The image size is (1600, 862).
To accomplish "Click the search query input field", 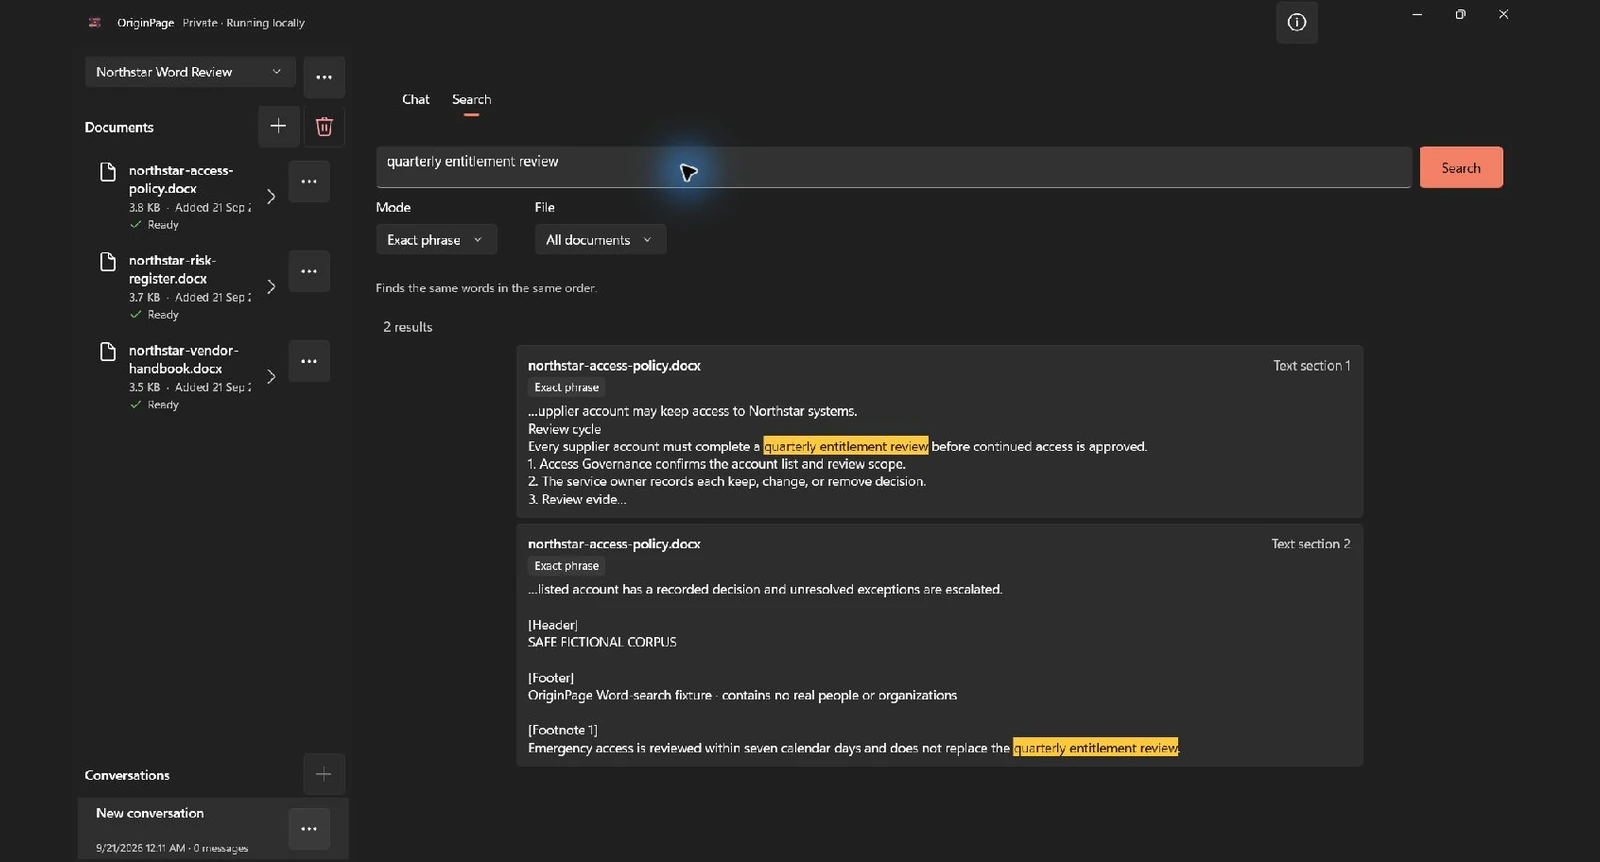I will (893, 167).
